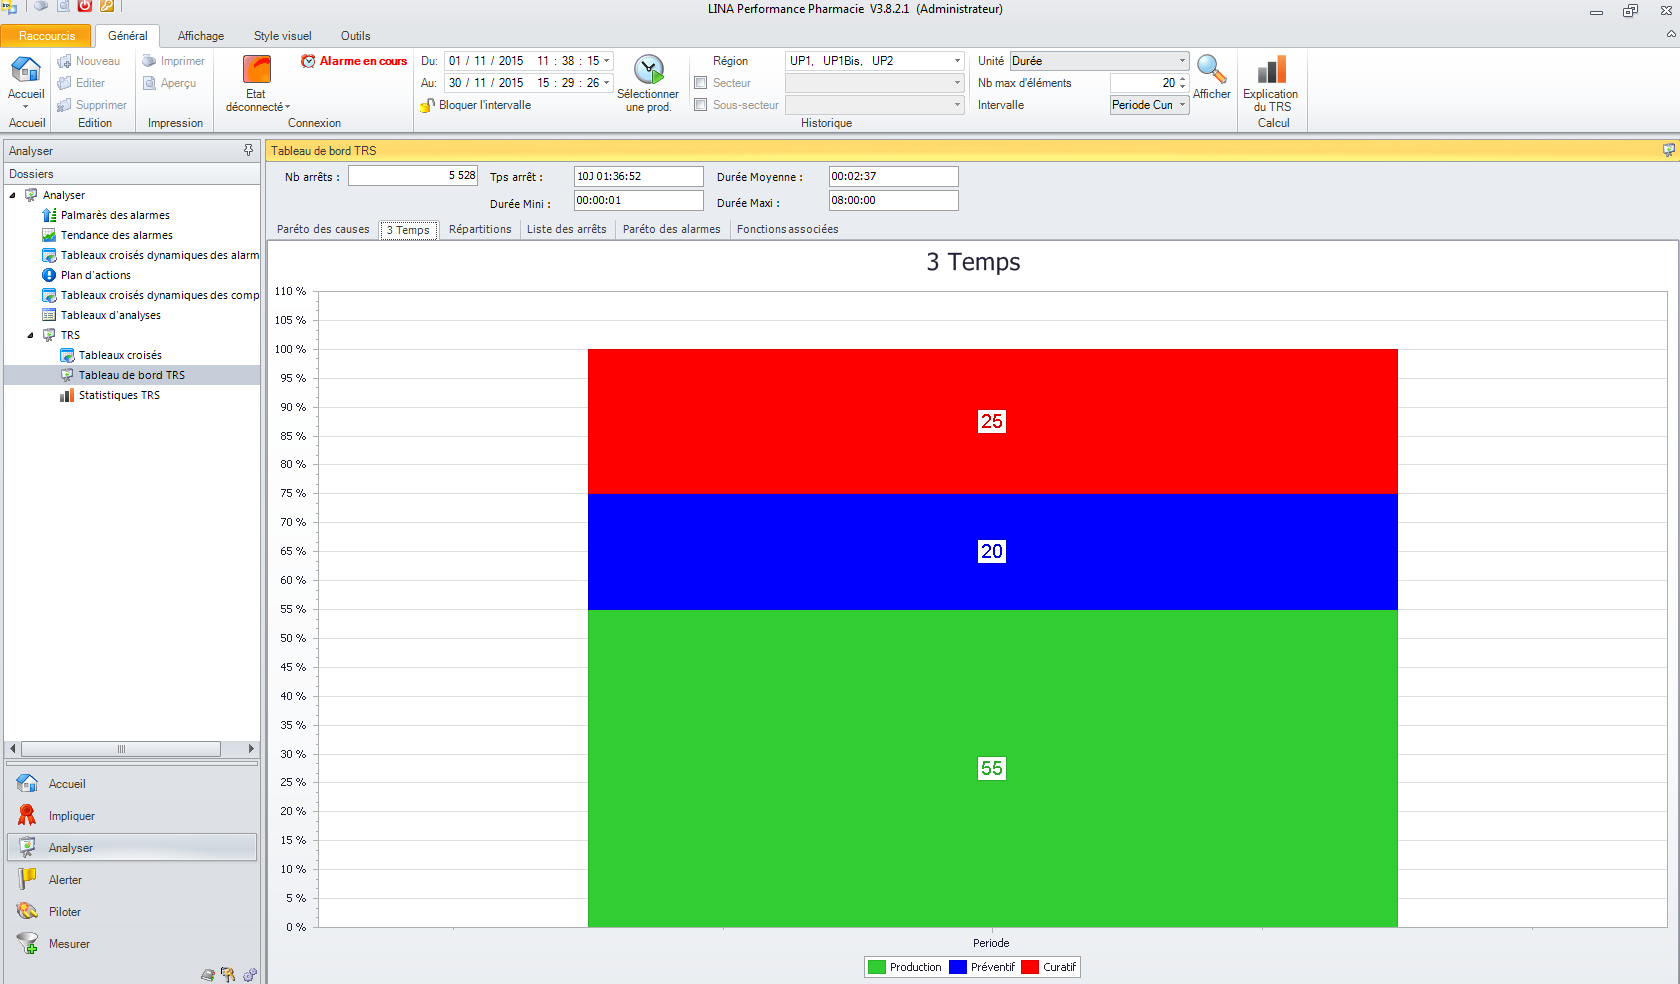The image size is (1680, 984).
Task: Open the Au date picker dropdown arrow
Action: pos(606,83)
